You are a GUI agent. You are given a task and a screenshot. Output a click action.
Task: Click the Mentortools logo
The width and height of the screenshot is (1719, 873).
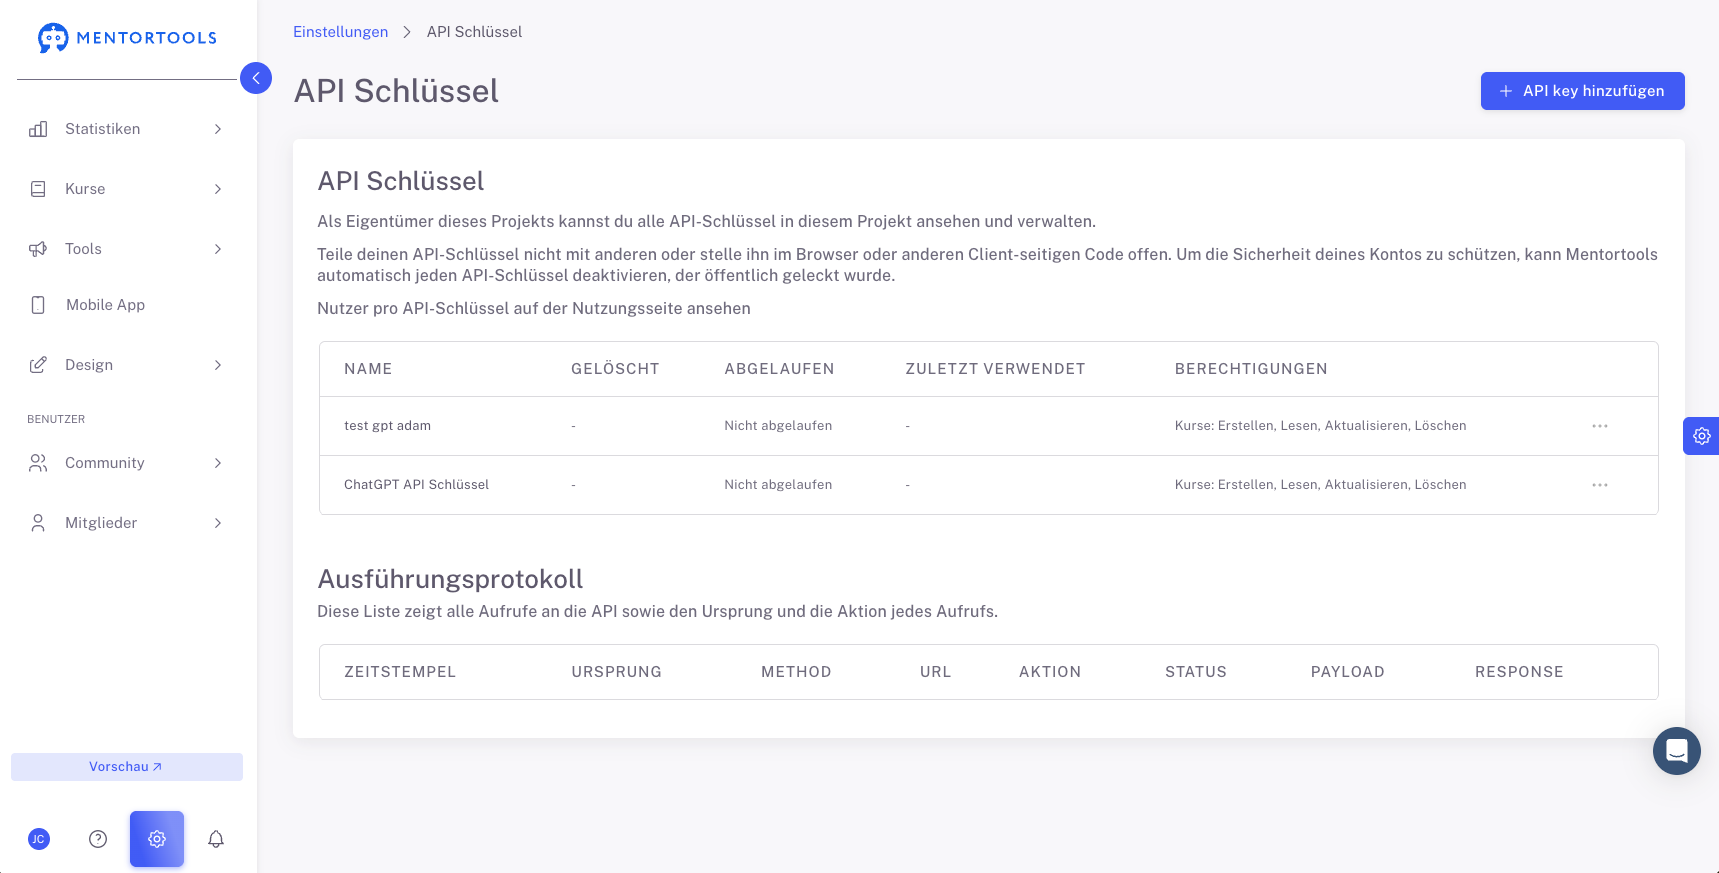(x=127, y=38)
